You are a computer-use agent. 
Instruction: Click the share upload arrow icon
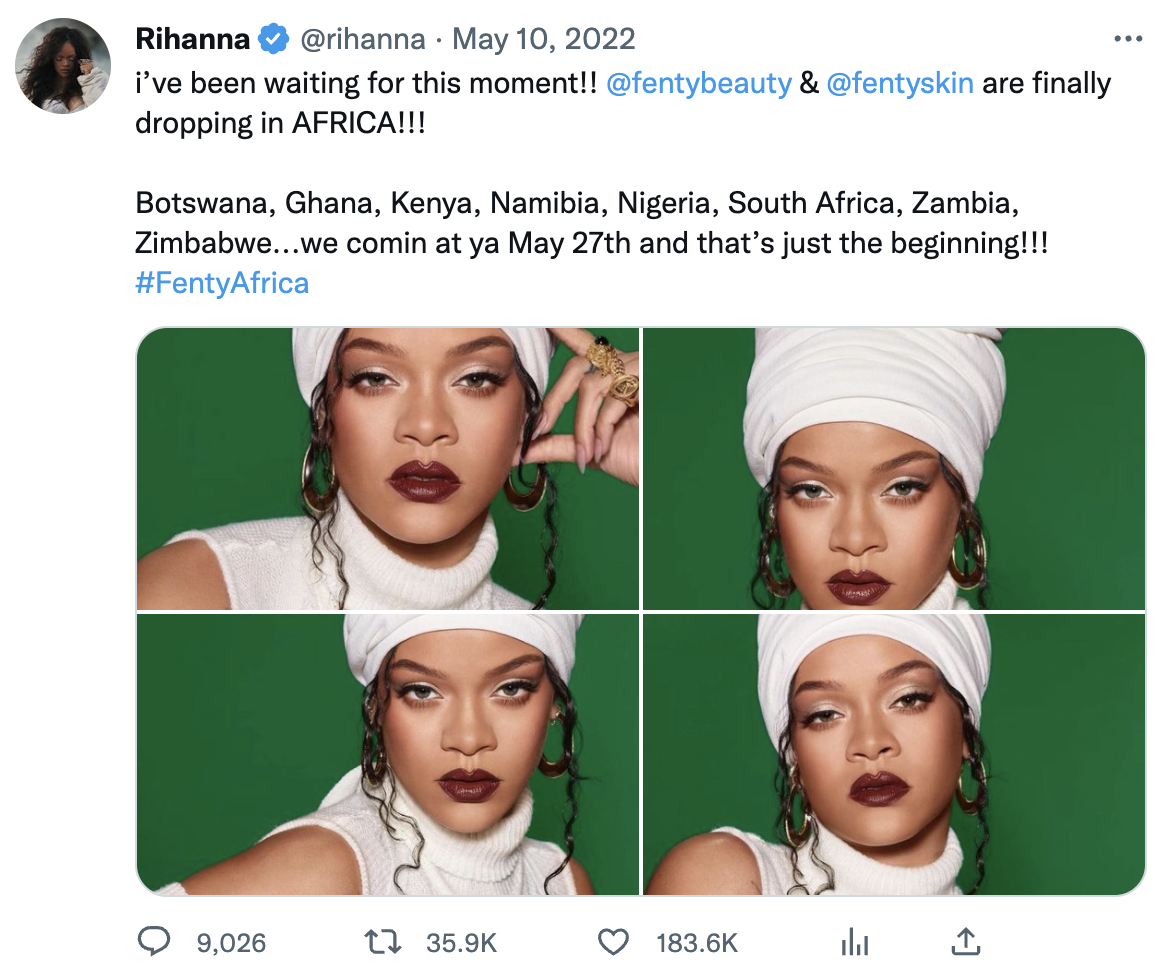963,942
